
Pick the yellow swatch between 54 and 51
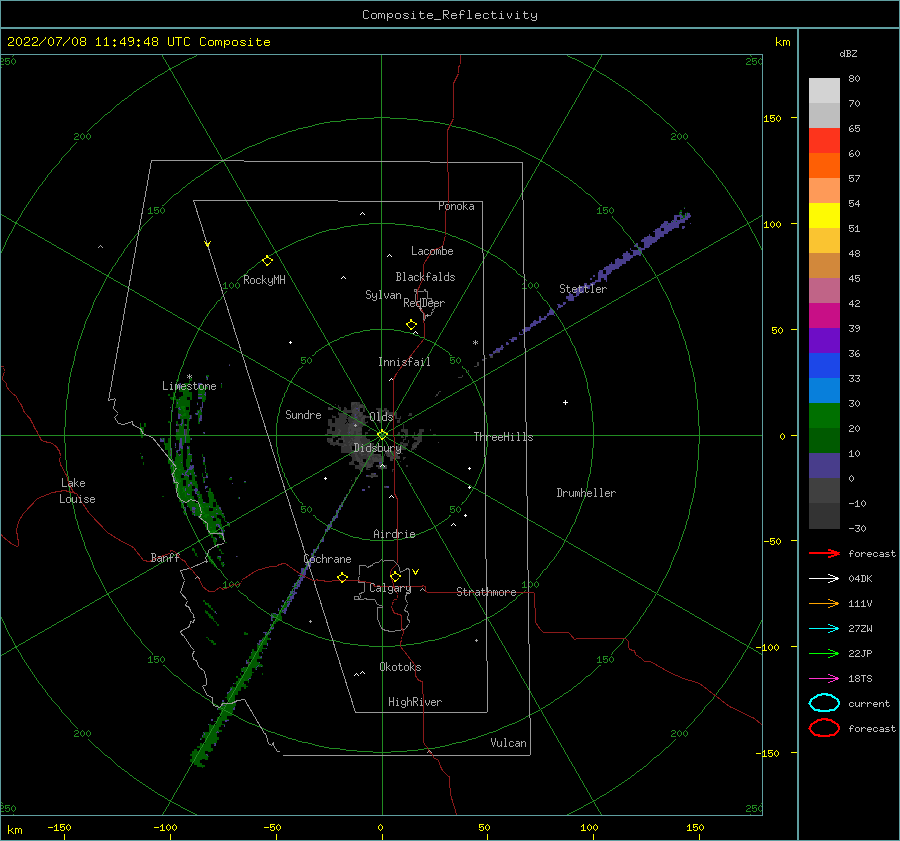(x=824, y=215)
